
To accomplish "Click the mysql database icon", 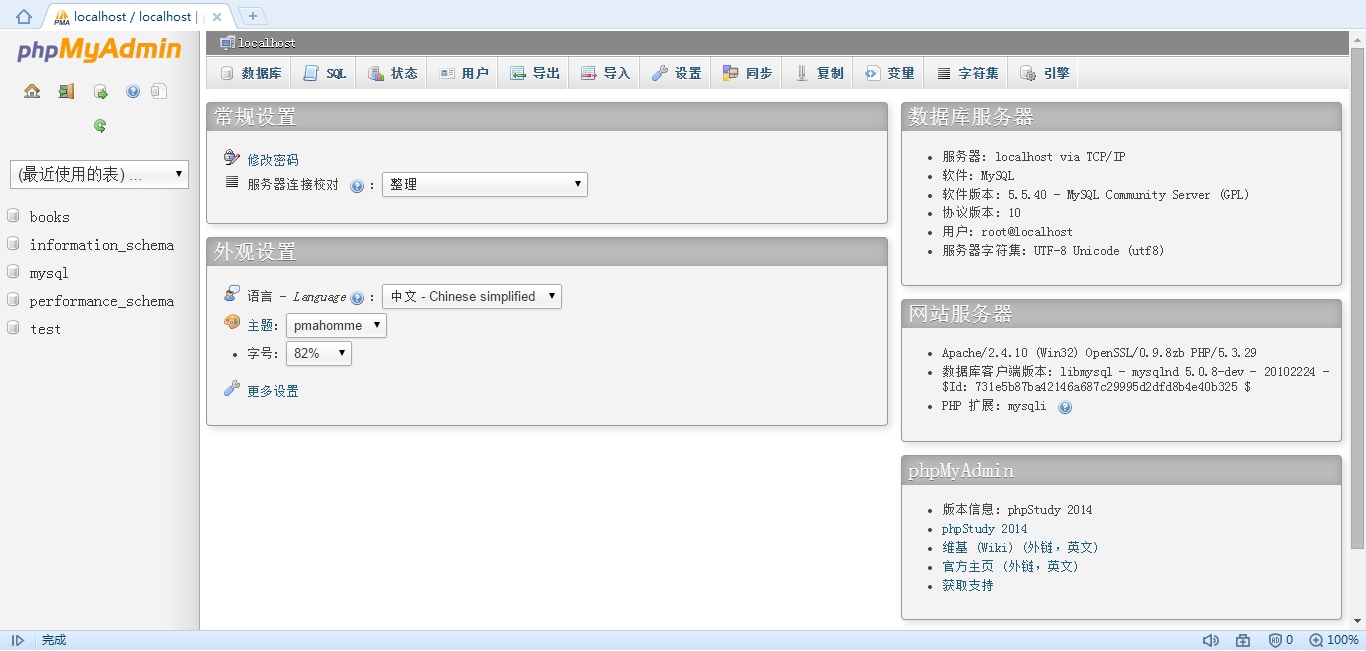I will tap(14, 272).
